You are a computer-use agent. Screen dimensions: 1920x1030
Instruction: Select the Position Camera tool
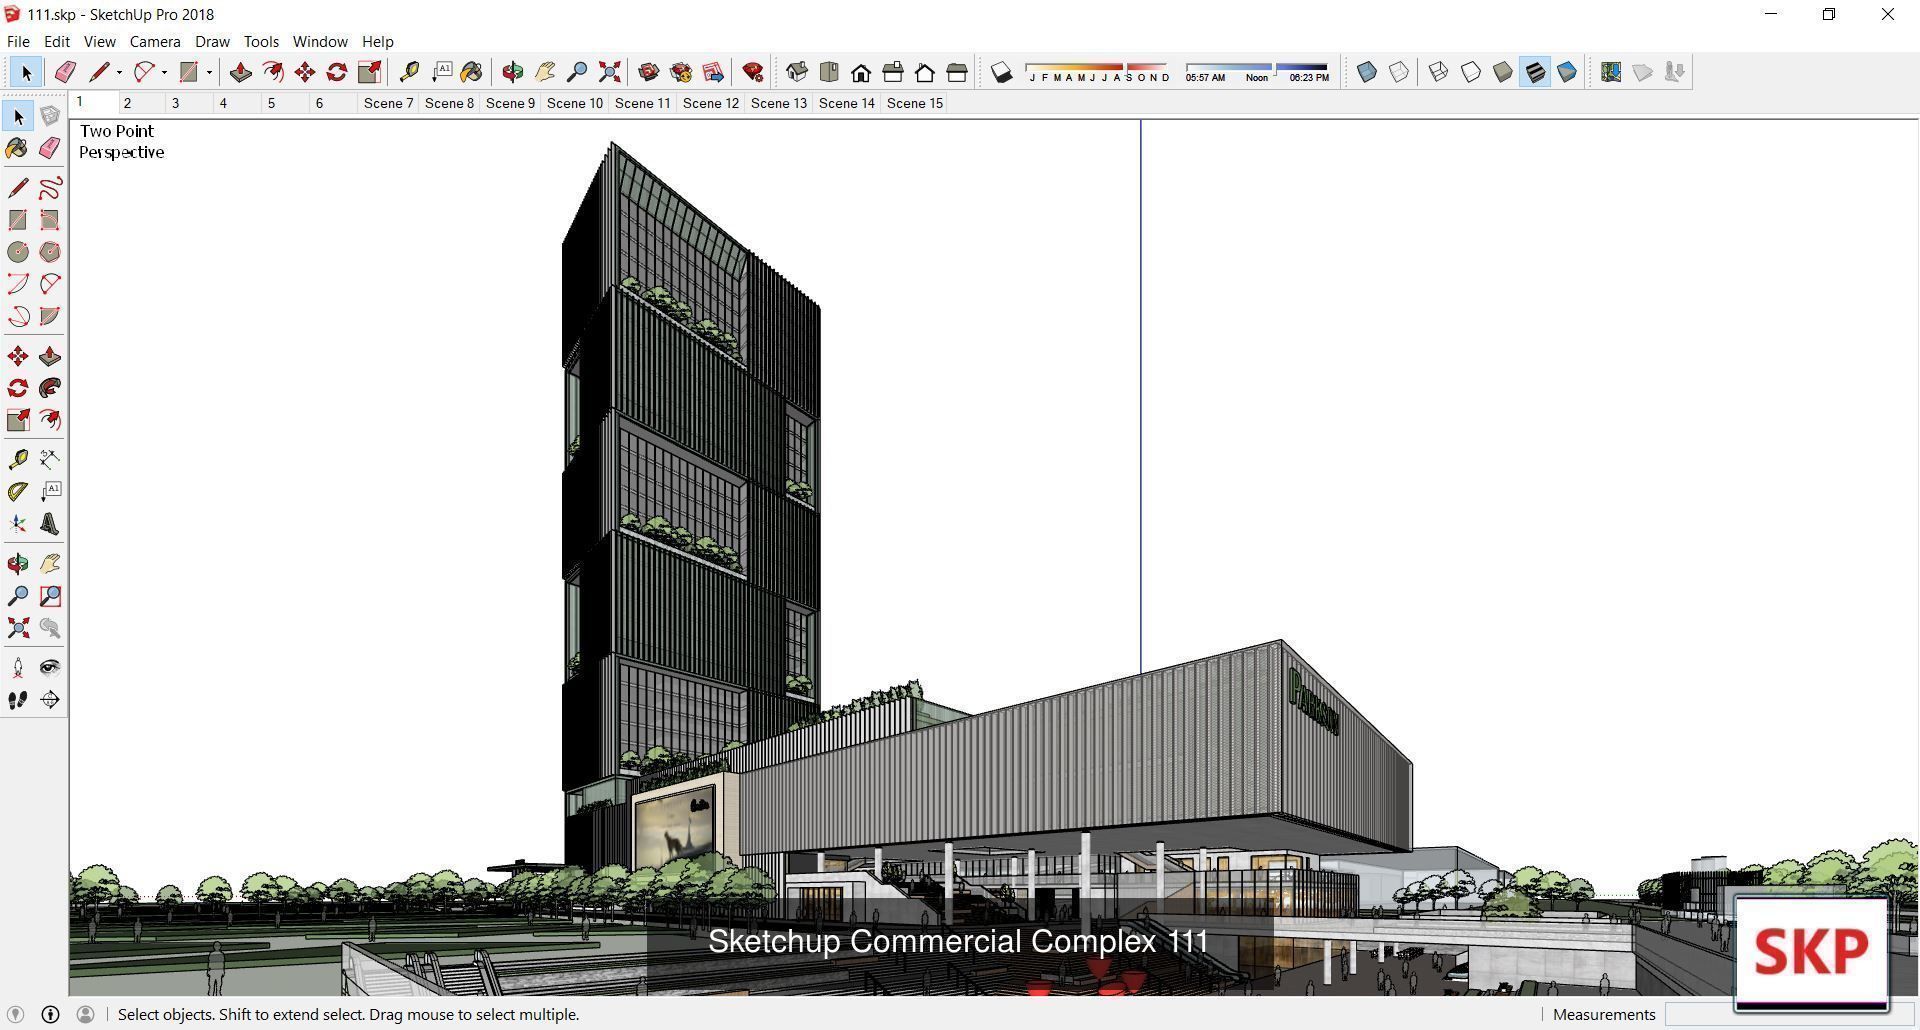tap(18, 668)
